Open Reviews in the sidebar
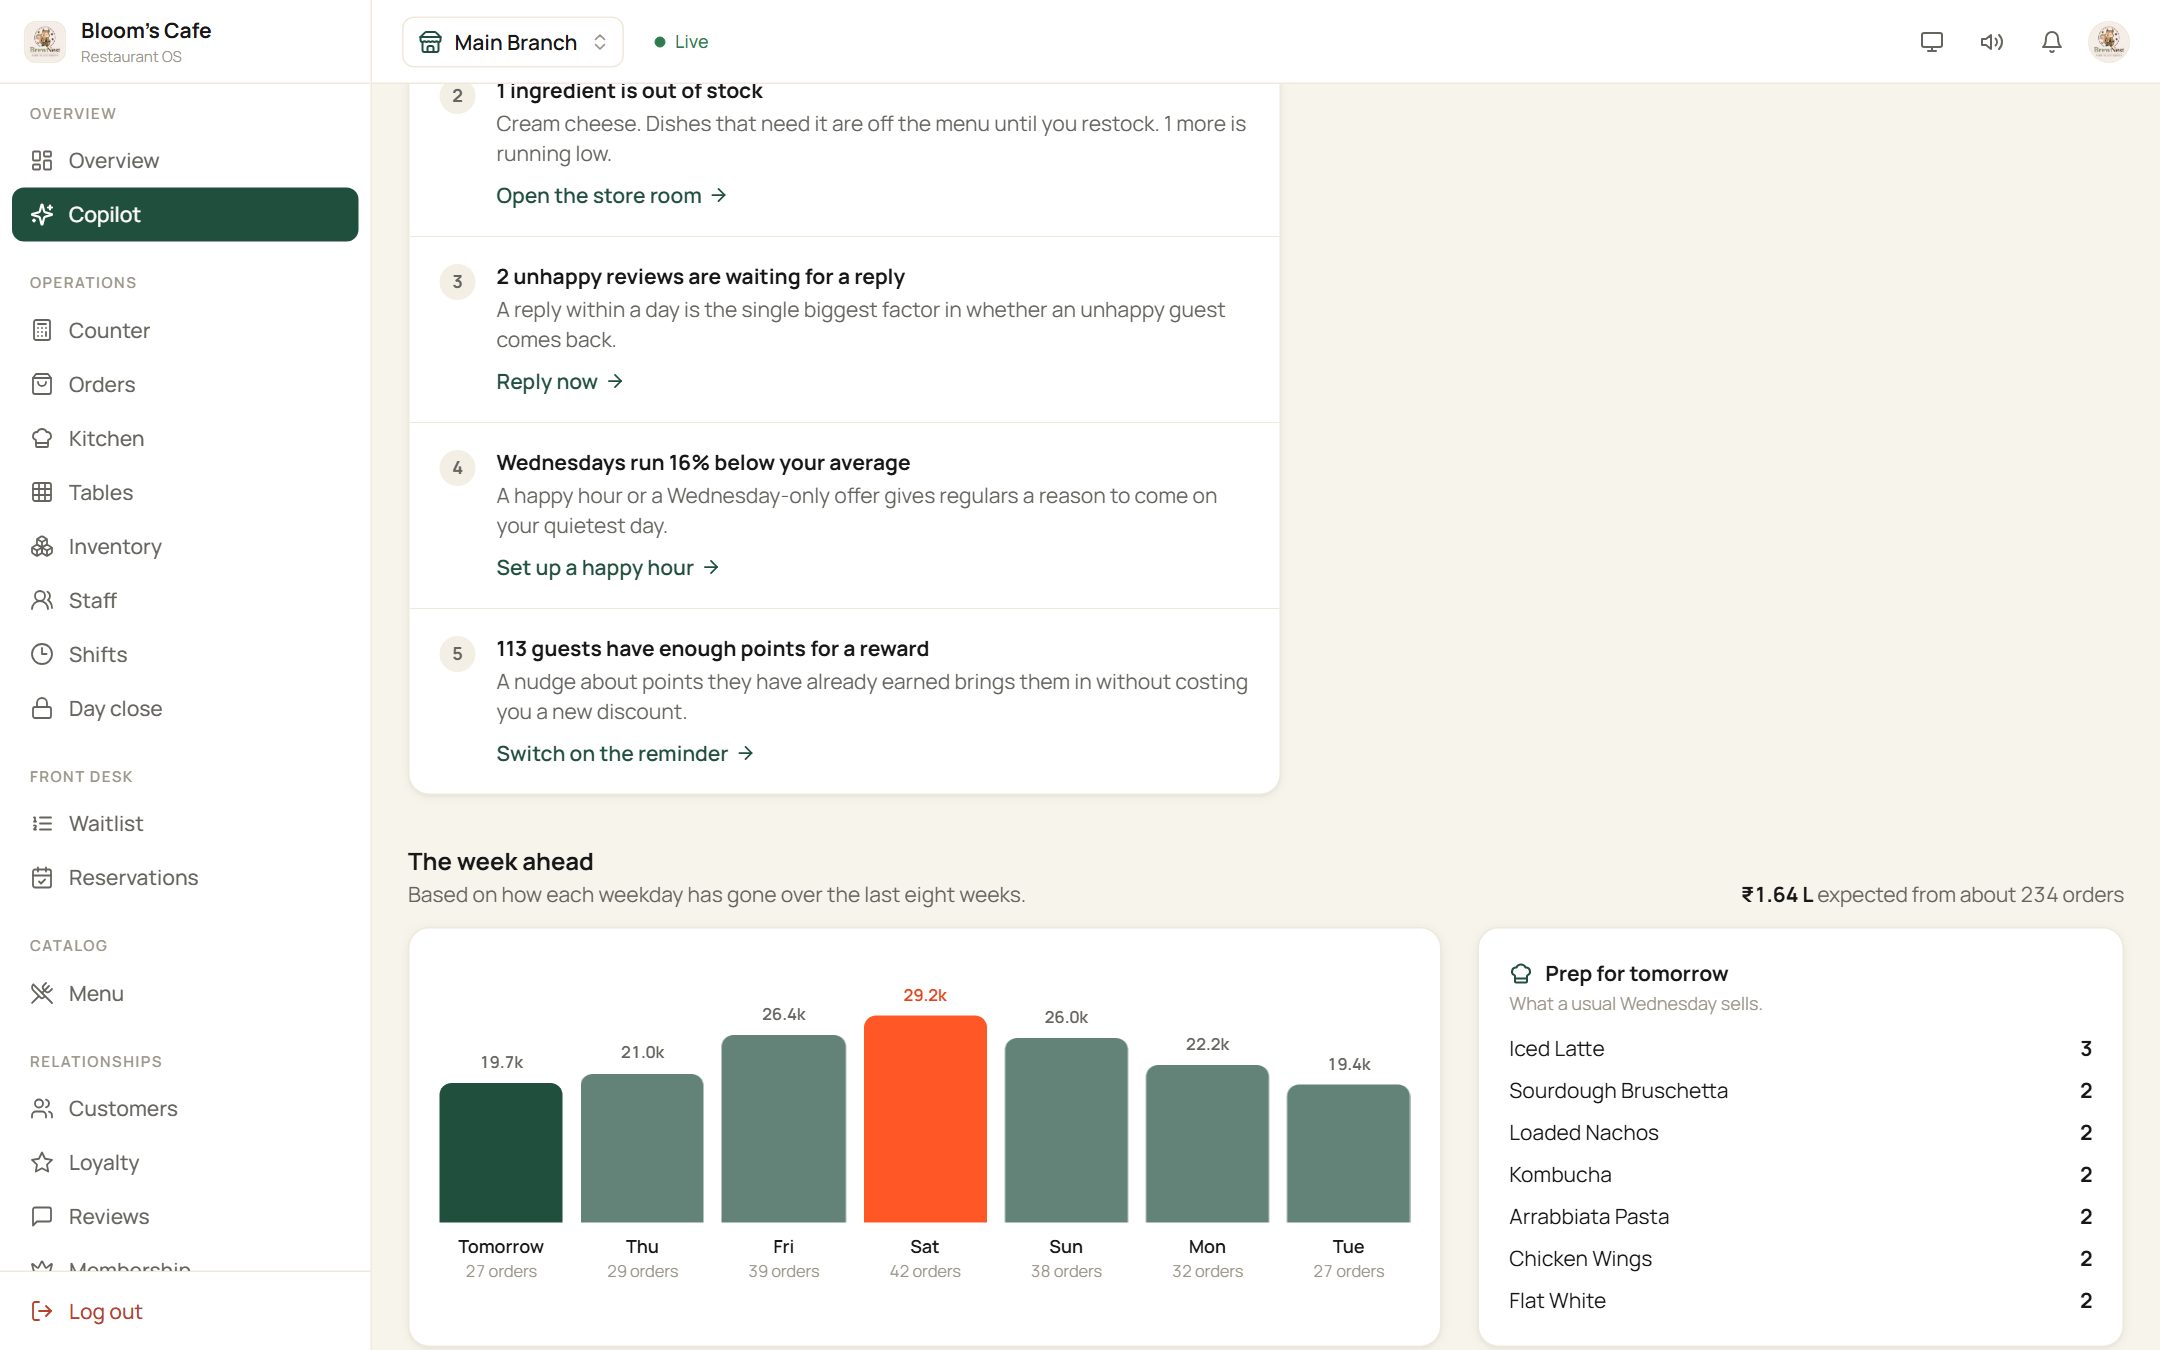This screenshot has height=1350, width=2160. 185,1217
